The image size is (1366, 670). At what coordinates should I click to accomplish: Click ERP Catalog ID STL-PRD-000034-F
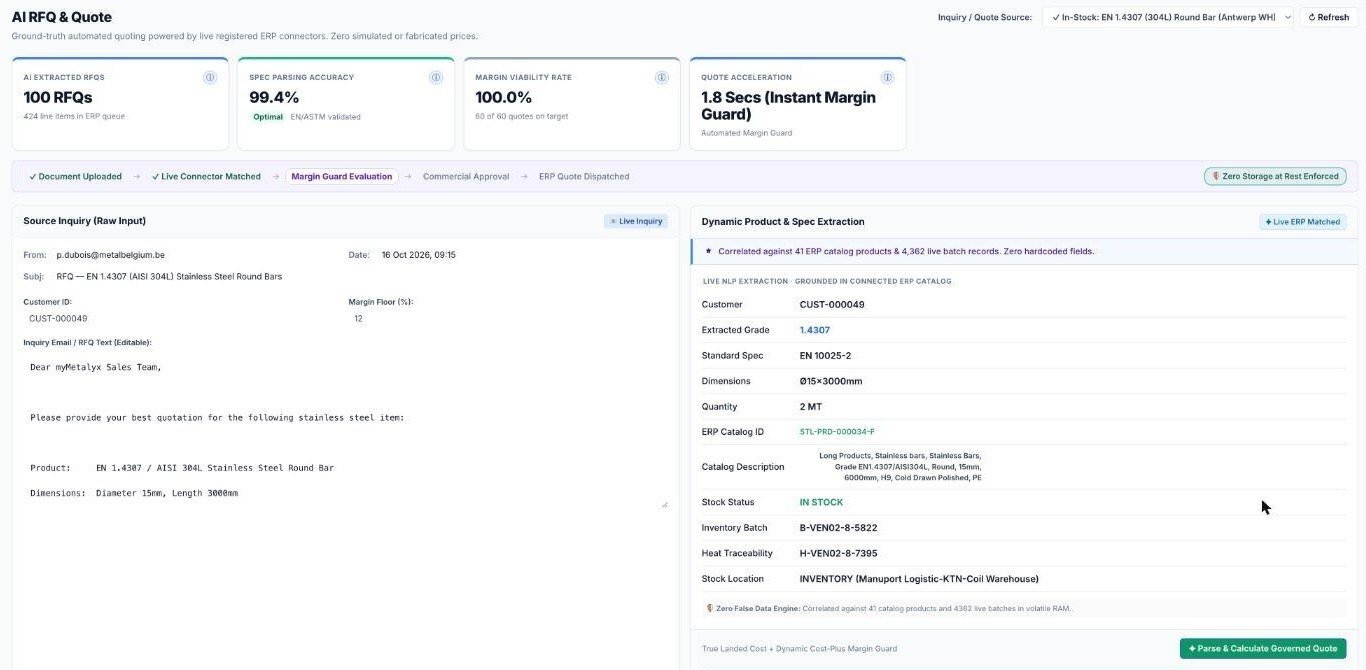click(x=837, y=432)
